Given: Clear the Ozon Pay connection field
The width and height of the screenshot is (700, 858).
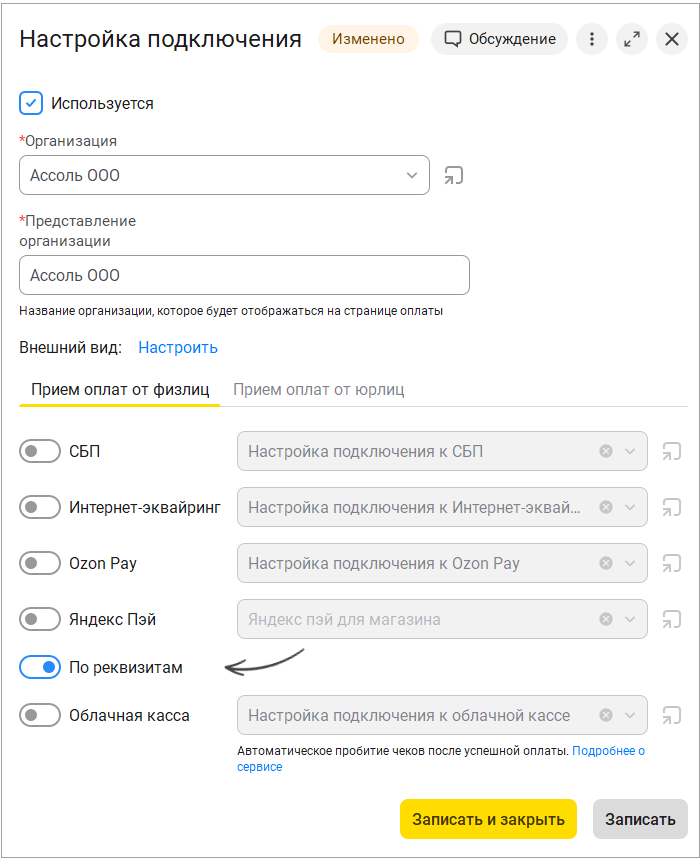Looking at the screenshot, I should coord(606,563).
